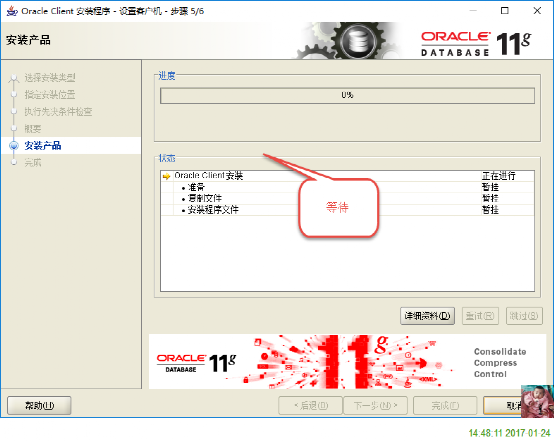Select the 指定安装位置 step

tap(49, 94)
